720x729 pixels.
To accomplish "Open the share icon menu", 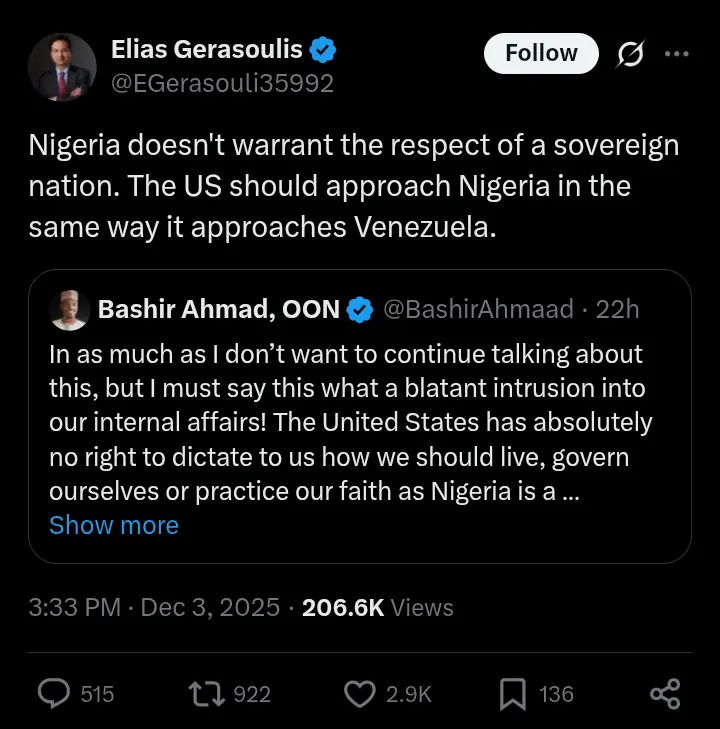I will tap(664, 693).
